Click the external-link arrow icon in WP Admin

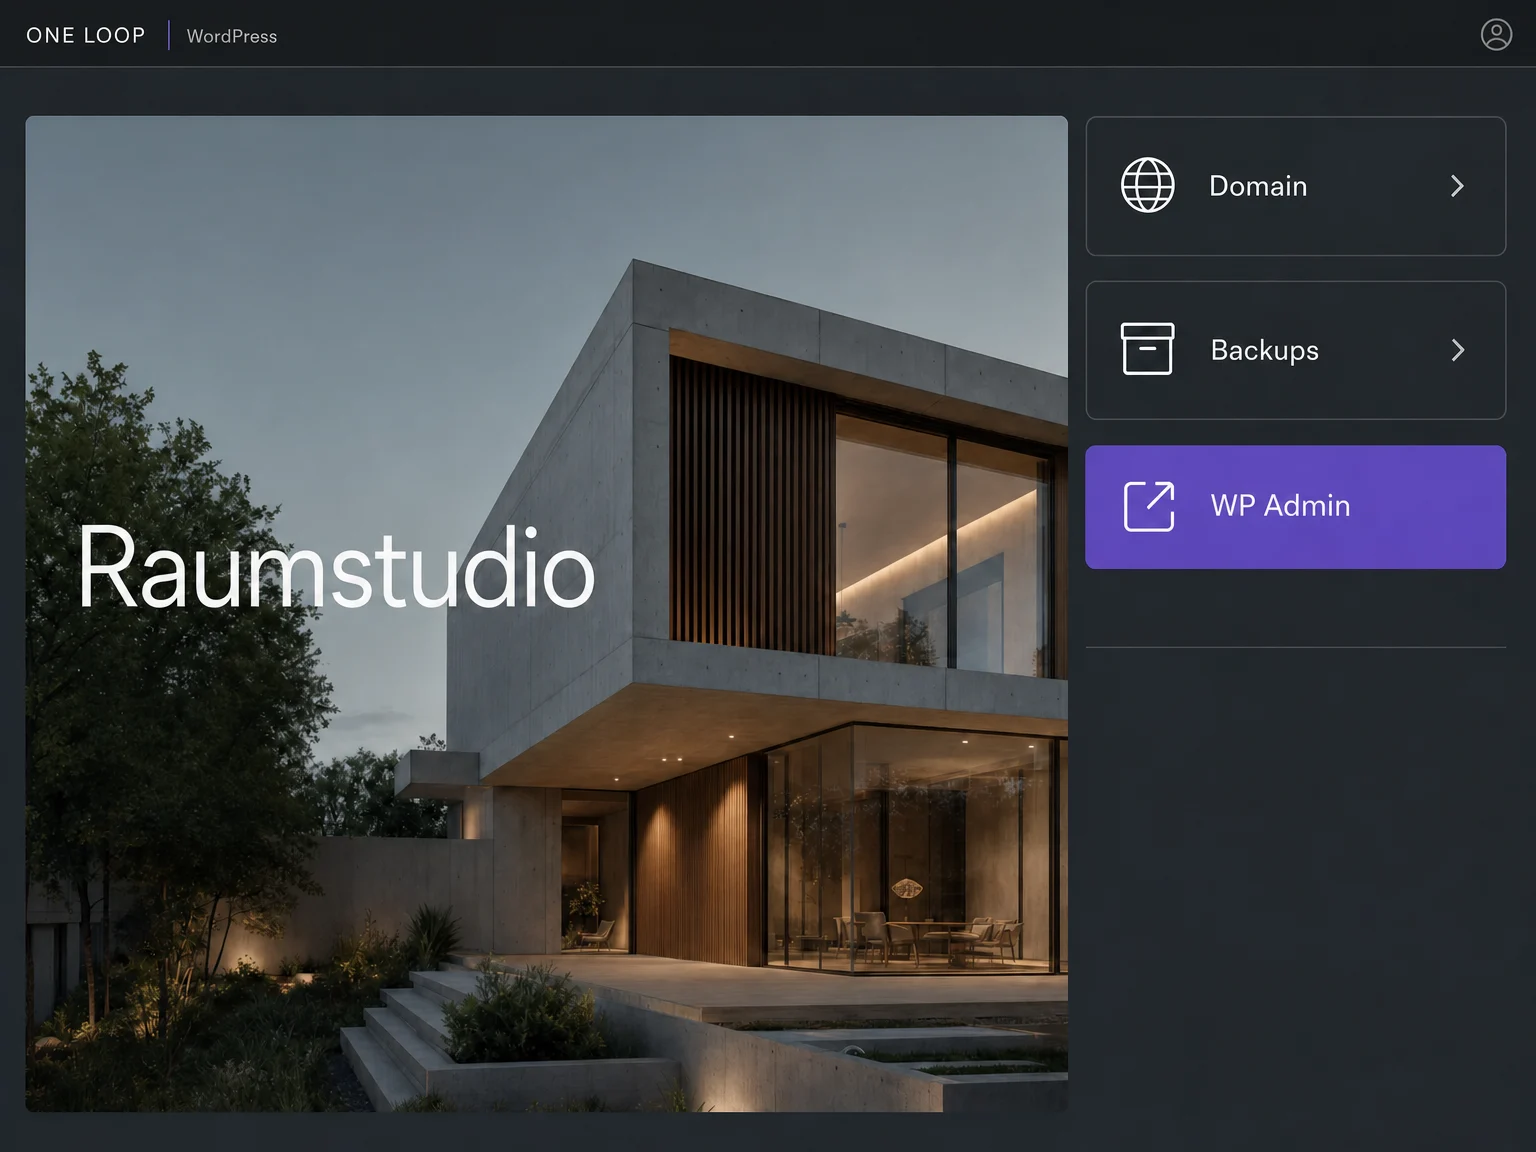(x=1149, y=506)
